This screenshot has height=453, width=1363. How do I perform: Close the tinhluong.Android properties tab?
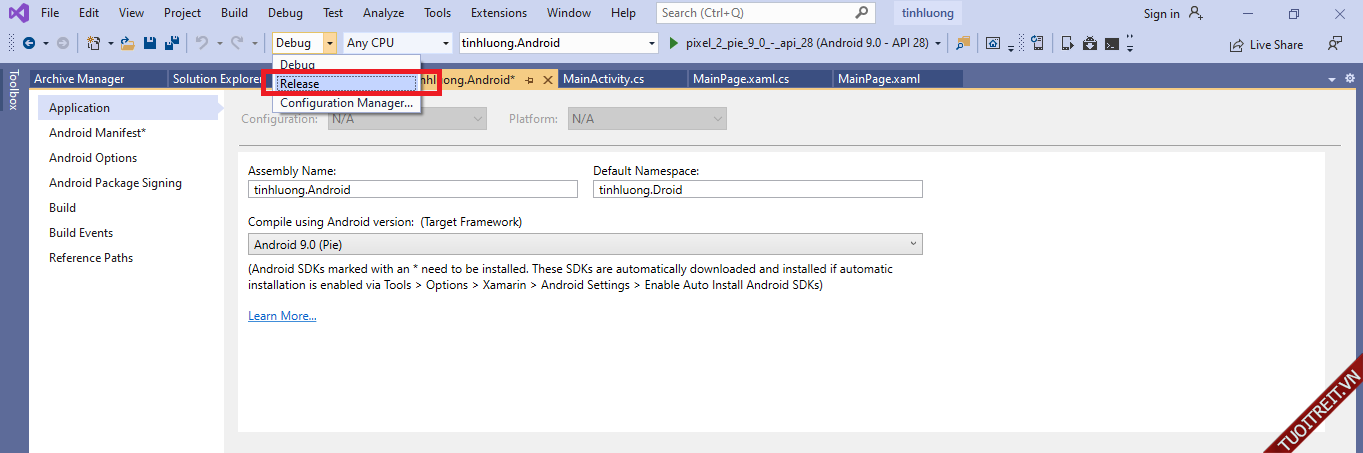click(547, 79)
